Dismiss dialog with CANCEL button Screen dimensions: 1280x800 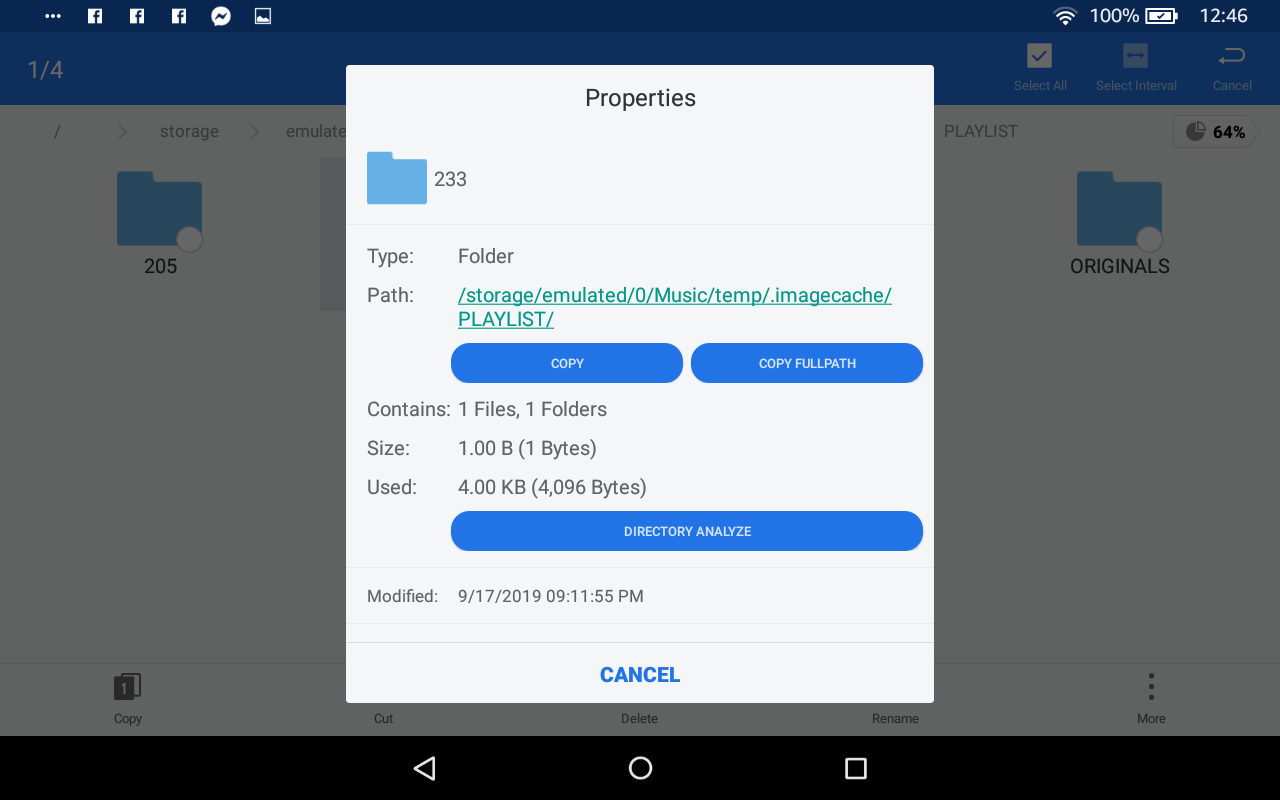pyautogui.click(x=640, y=675)
